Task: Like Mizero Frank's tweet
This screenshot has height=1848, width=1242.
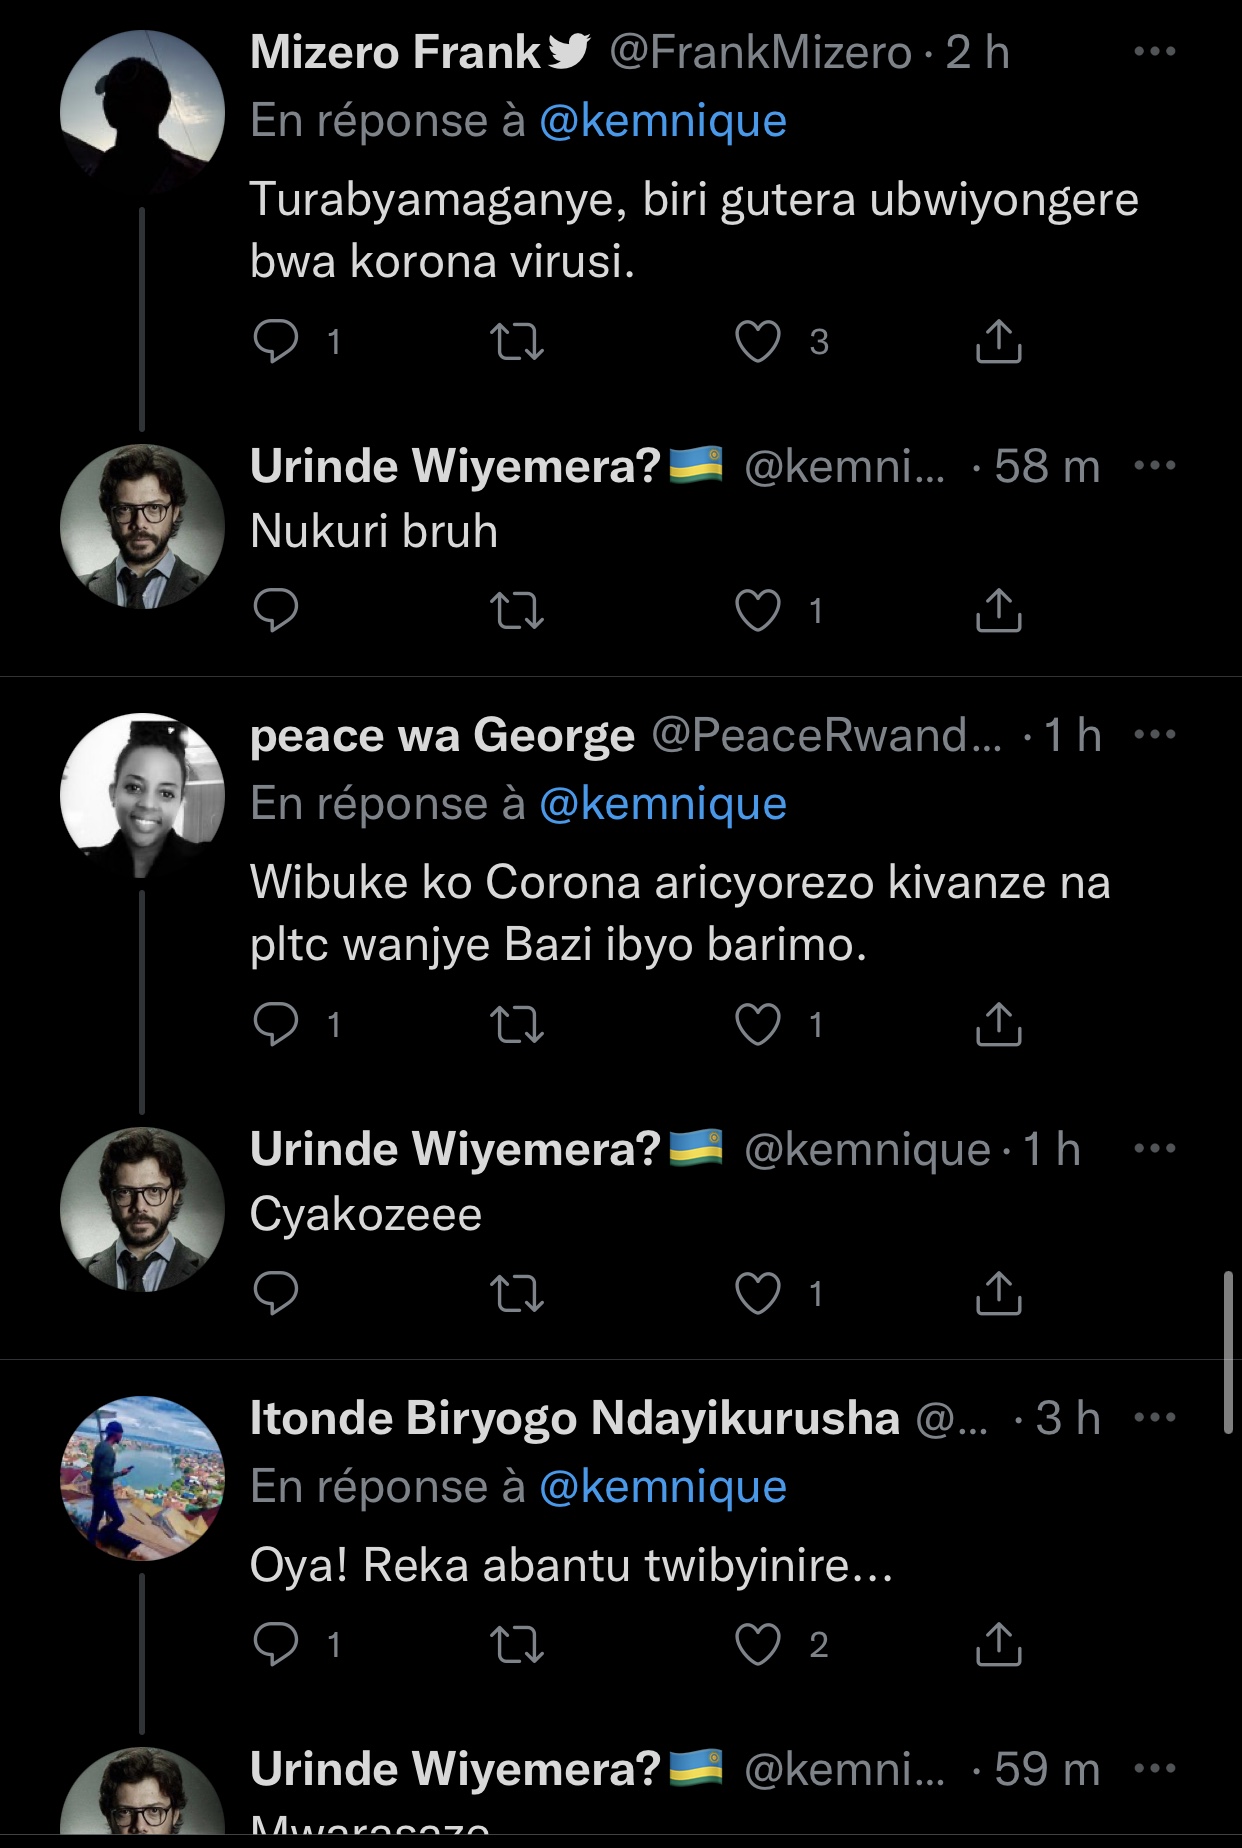Action: pyautogui.click(x=758, y=342)
